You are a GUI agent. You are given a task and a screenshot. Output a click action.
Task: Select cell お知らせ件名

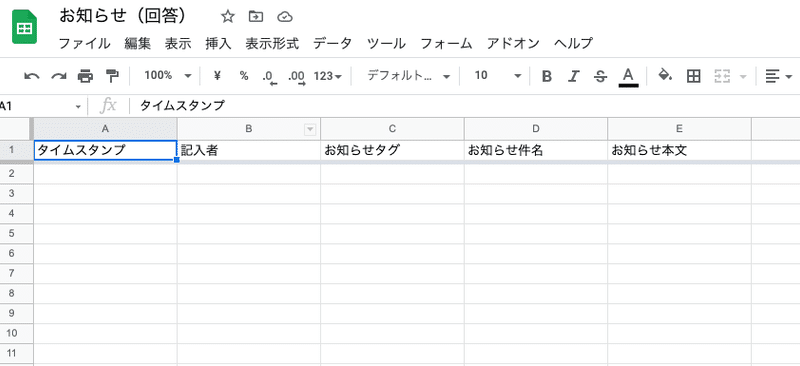click(x=536, y=151)
